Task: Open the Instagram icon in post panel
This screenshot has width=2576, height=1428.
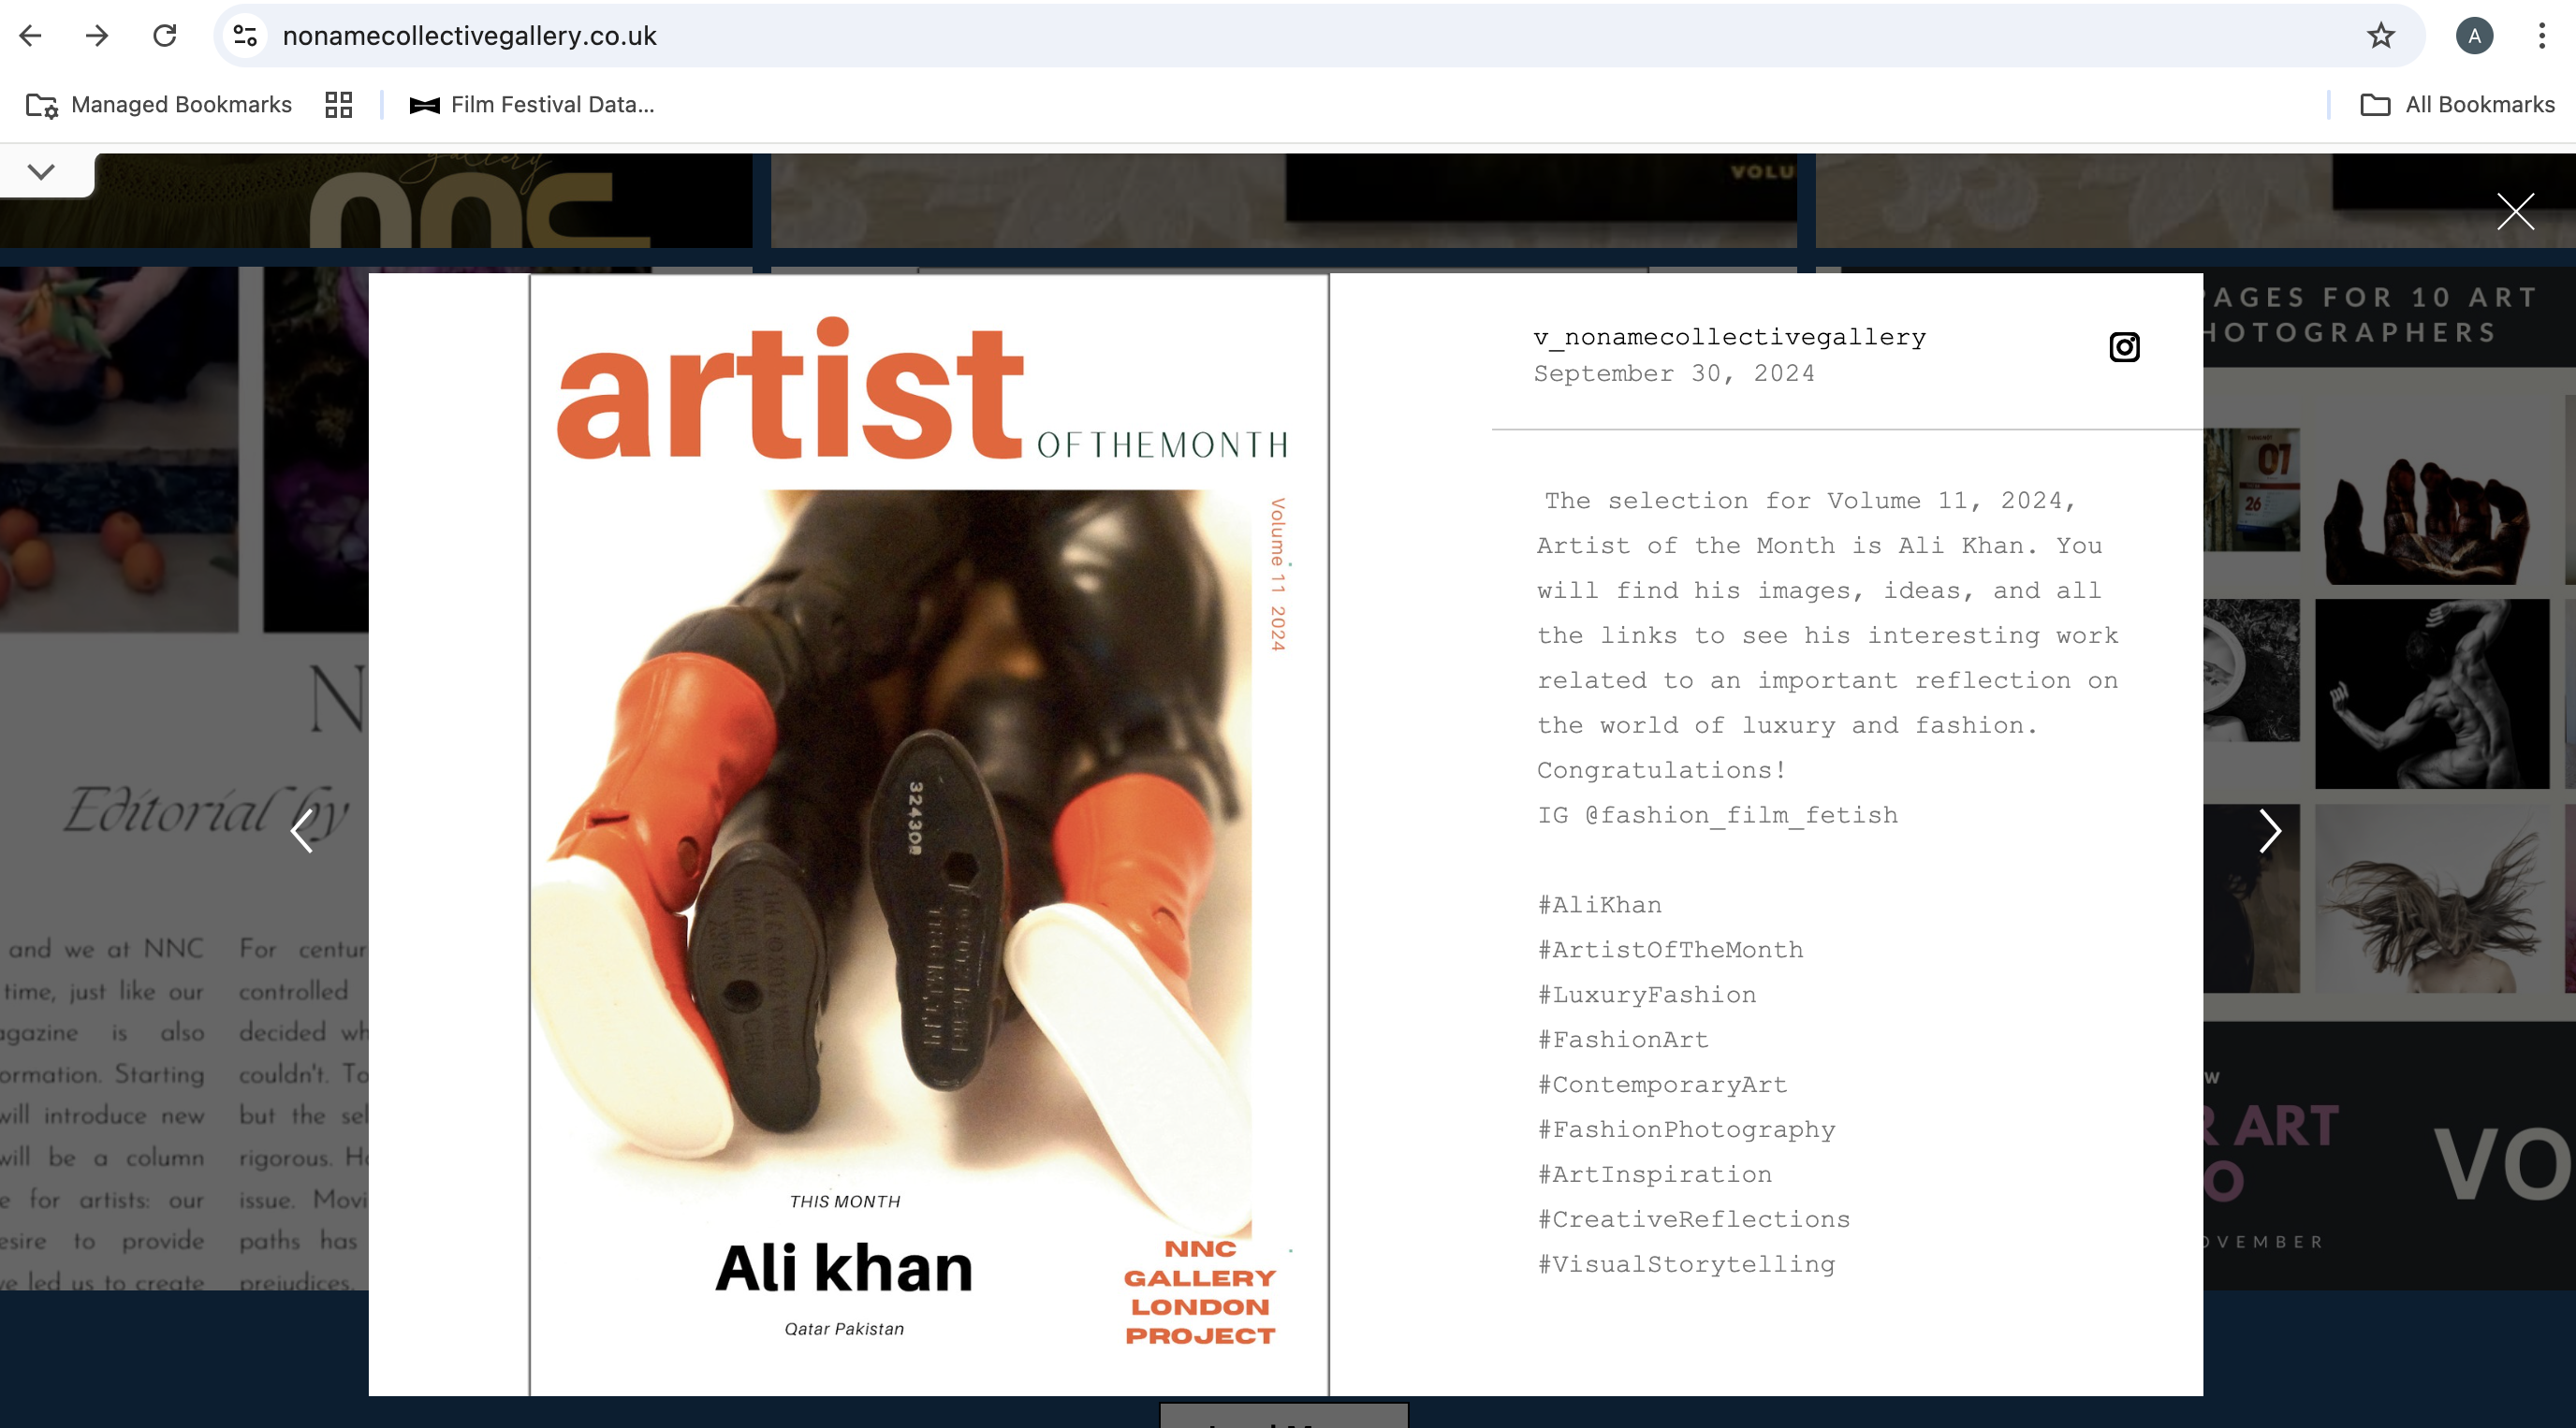Action: coord(2124,347)
